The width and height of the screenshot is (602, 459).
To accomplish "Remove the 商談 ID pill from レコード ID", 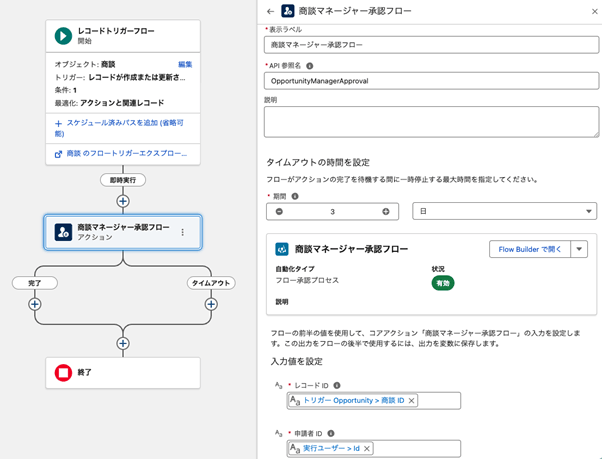I will (x=412, y=400).
